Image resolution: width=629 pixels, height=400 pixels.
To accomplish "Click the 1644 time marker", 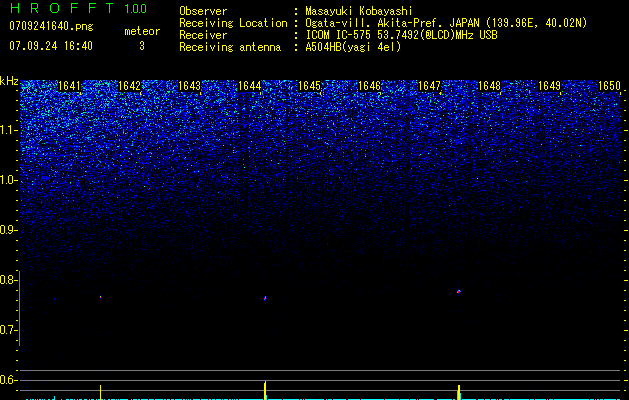I will coord(250,86).
